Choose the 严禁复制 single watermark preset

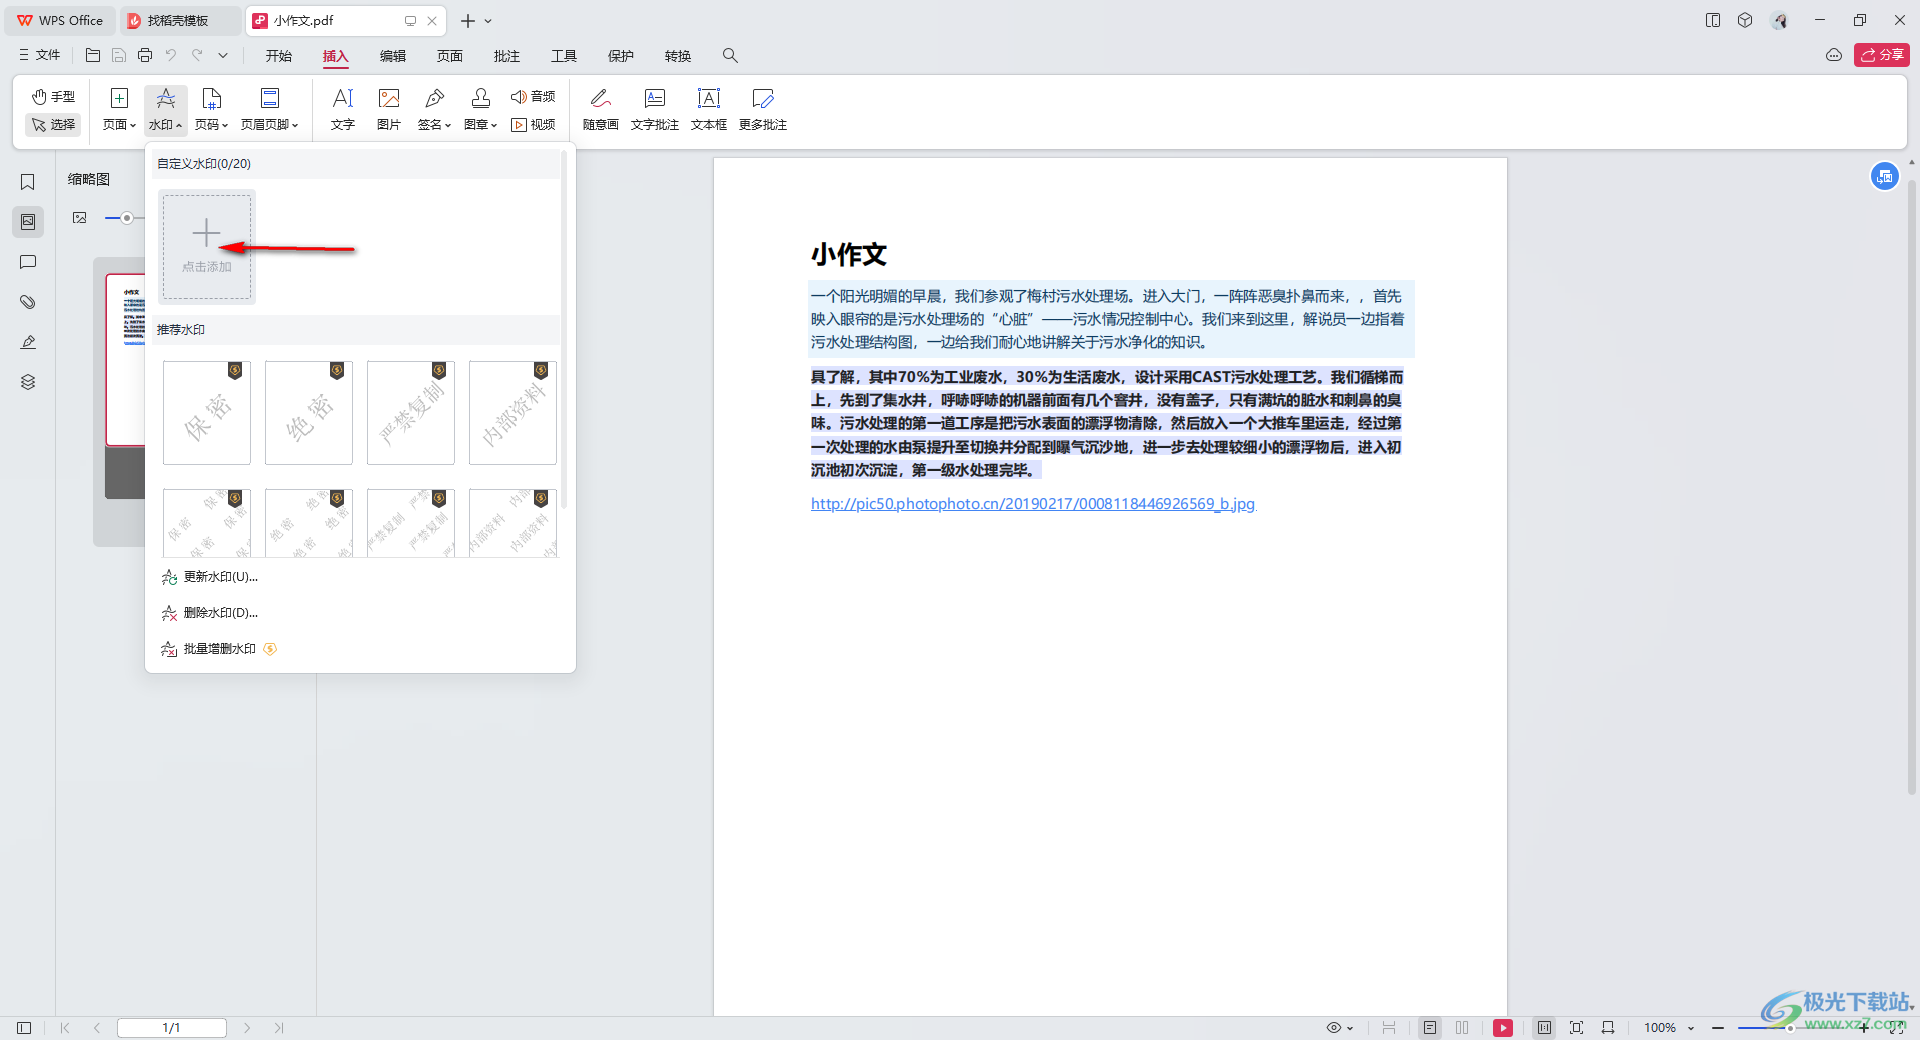[411, 413]
